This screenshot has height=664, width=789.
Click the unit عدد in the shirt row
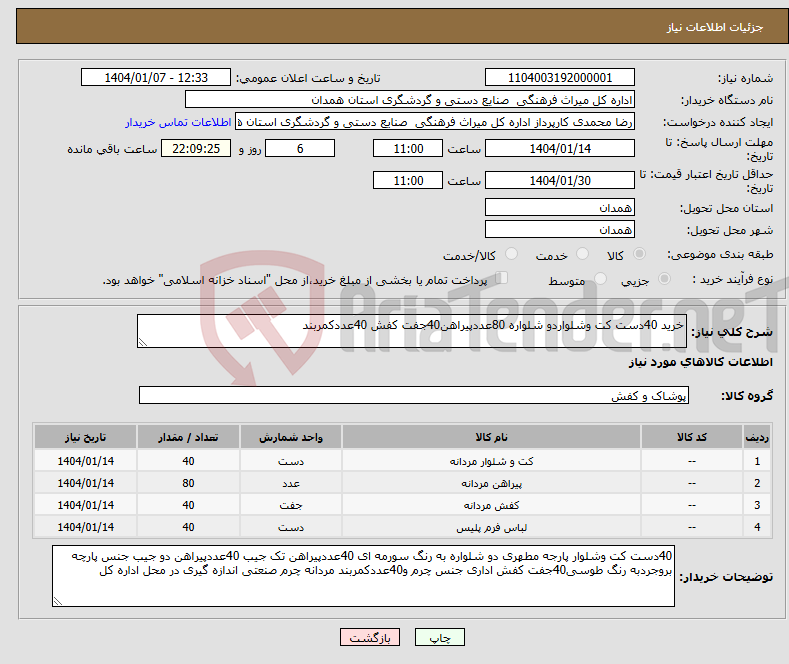pos(291,483)
